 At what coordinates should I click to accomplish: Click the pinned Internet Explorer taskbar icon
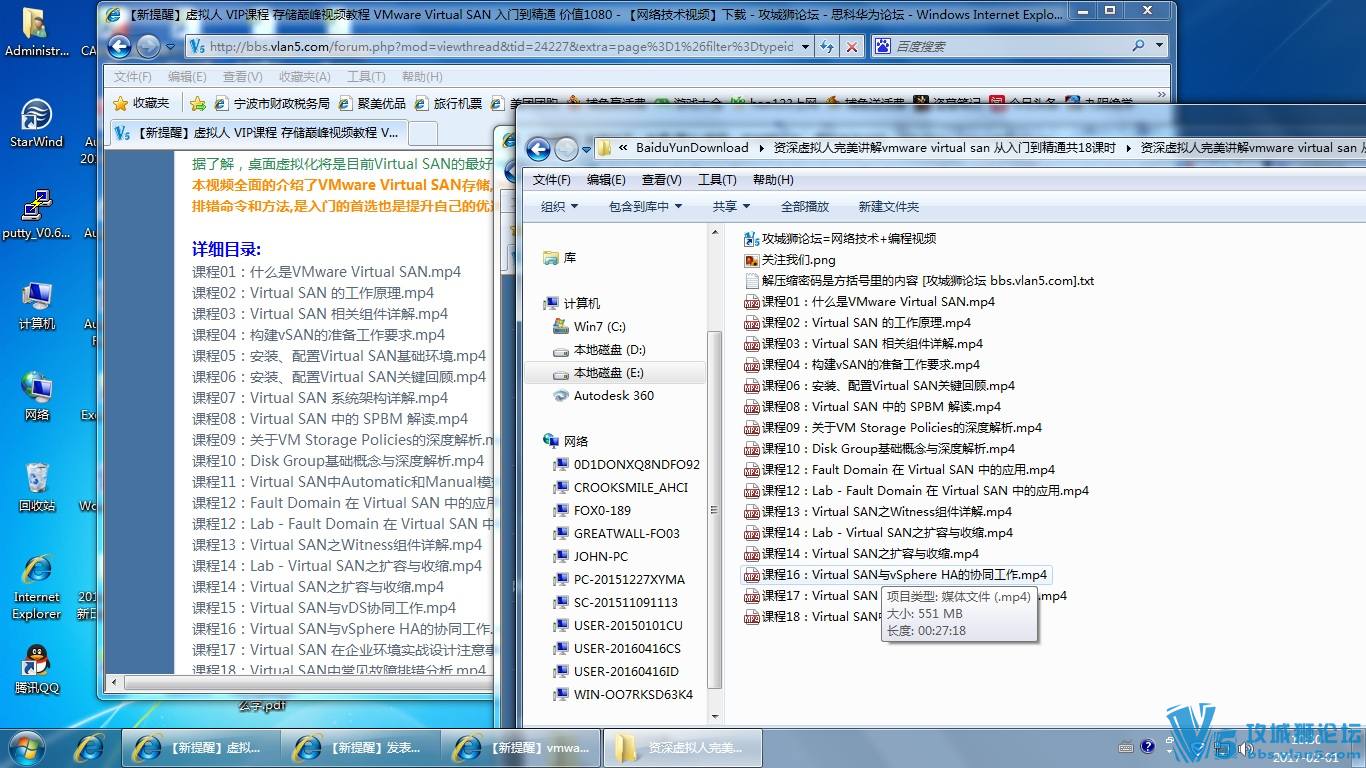[90, 747]
